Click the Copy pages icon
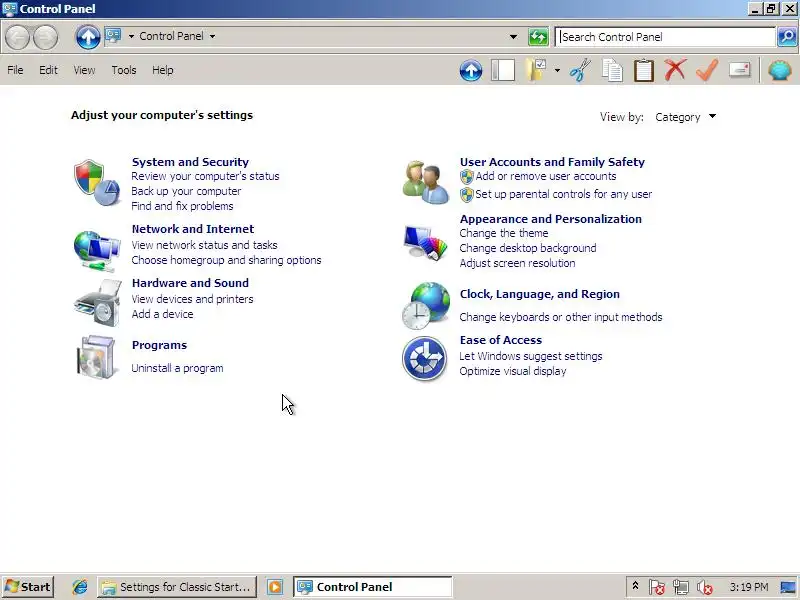This screenshot has width=800, height=600. [x=612, y=70]
